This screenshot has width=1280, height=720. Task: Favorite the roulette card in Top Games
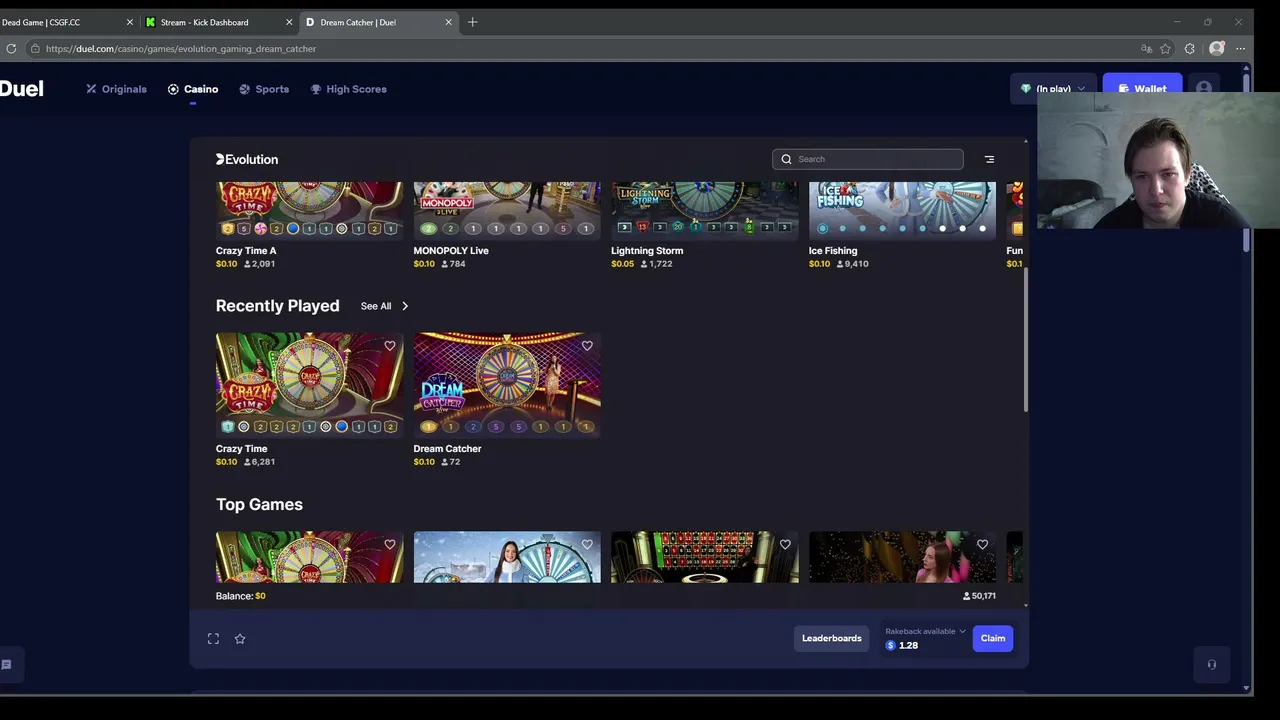(x=785, y=545)
